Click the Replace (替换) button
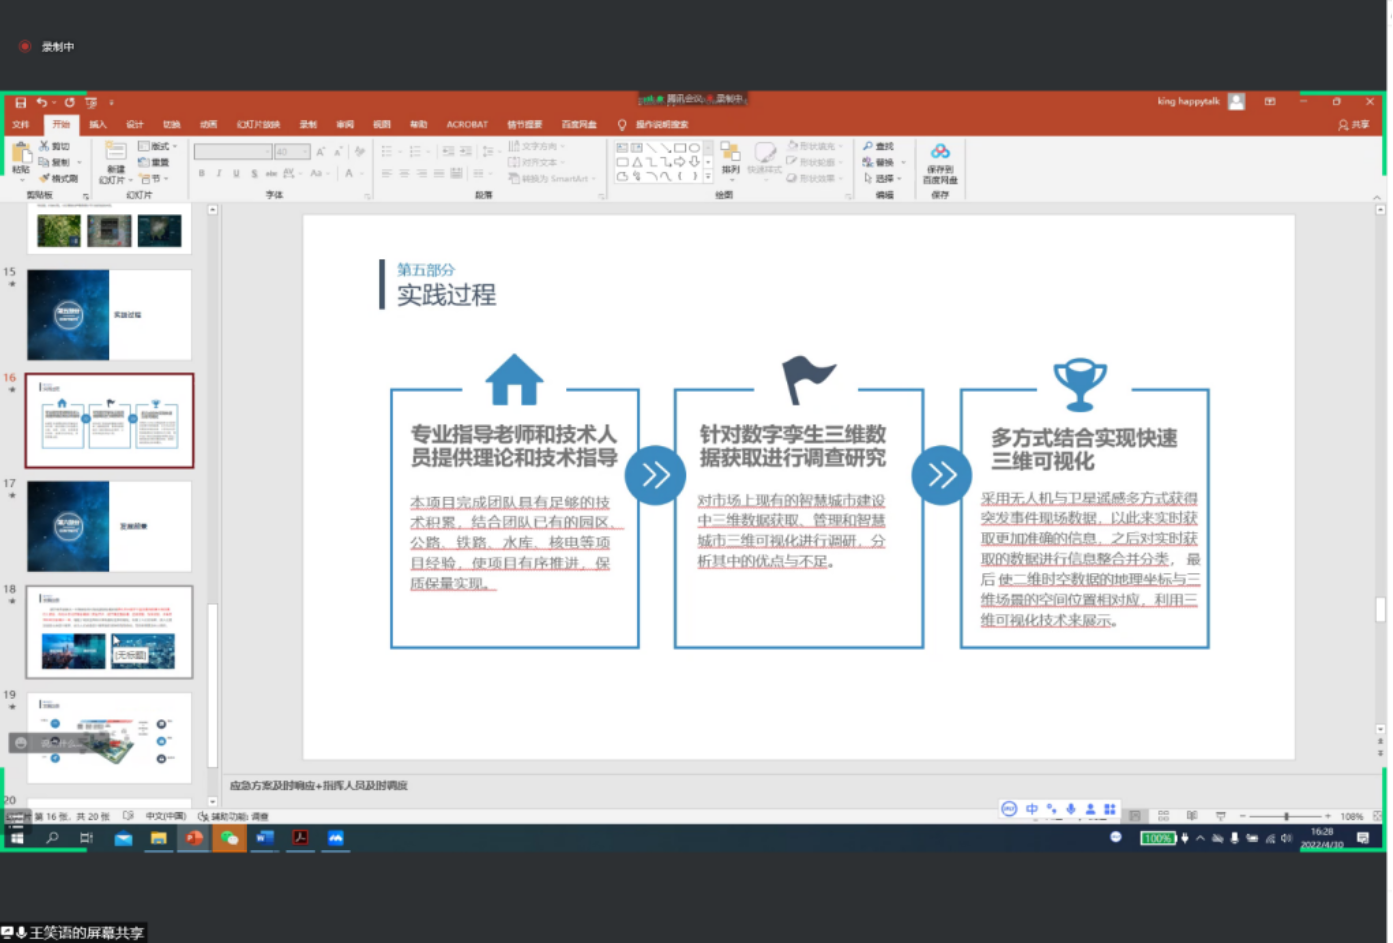Viewport: 1393px width, 943px height. pos(879,162)
